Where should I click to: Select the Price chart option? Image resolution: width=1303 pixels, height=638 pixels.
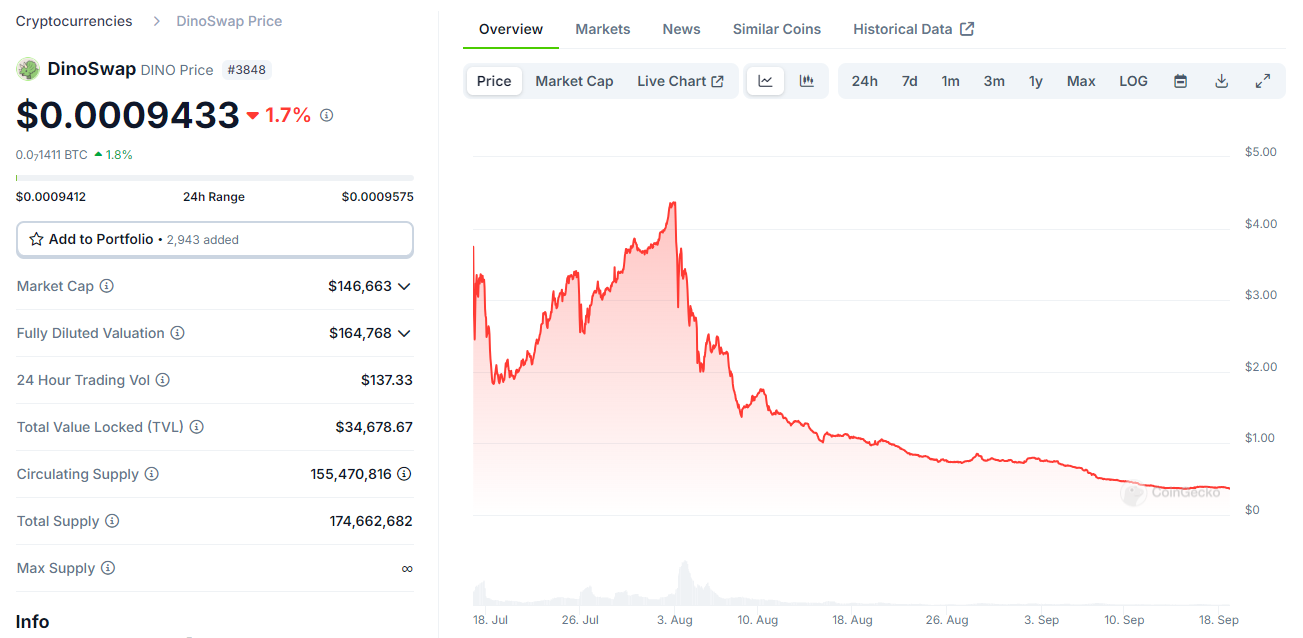point(494,81)
